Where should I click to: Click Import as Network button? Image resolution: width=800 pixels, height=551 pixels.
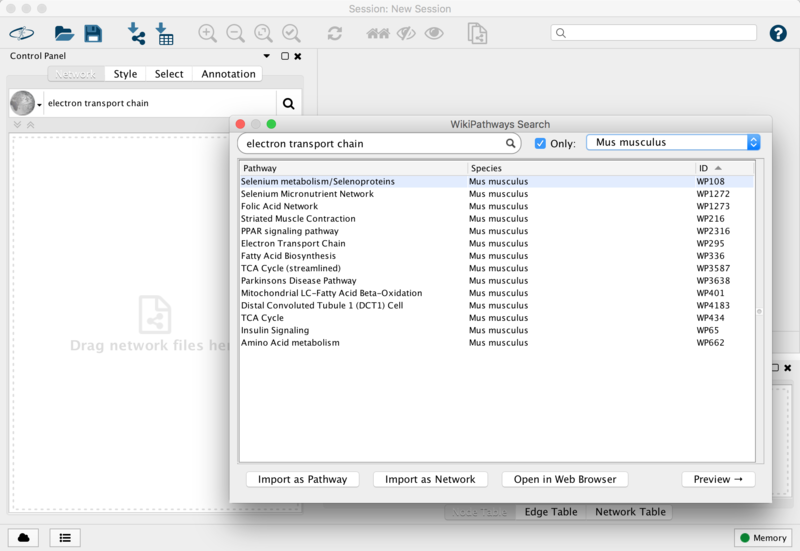point(430,480)
